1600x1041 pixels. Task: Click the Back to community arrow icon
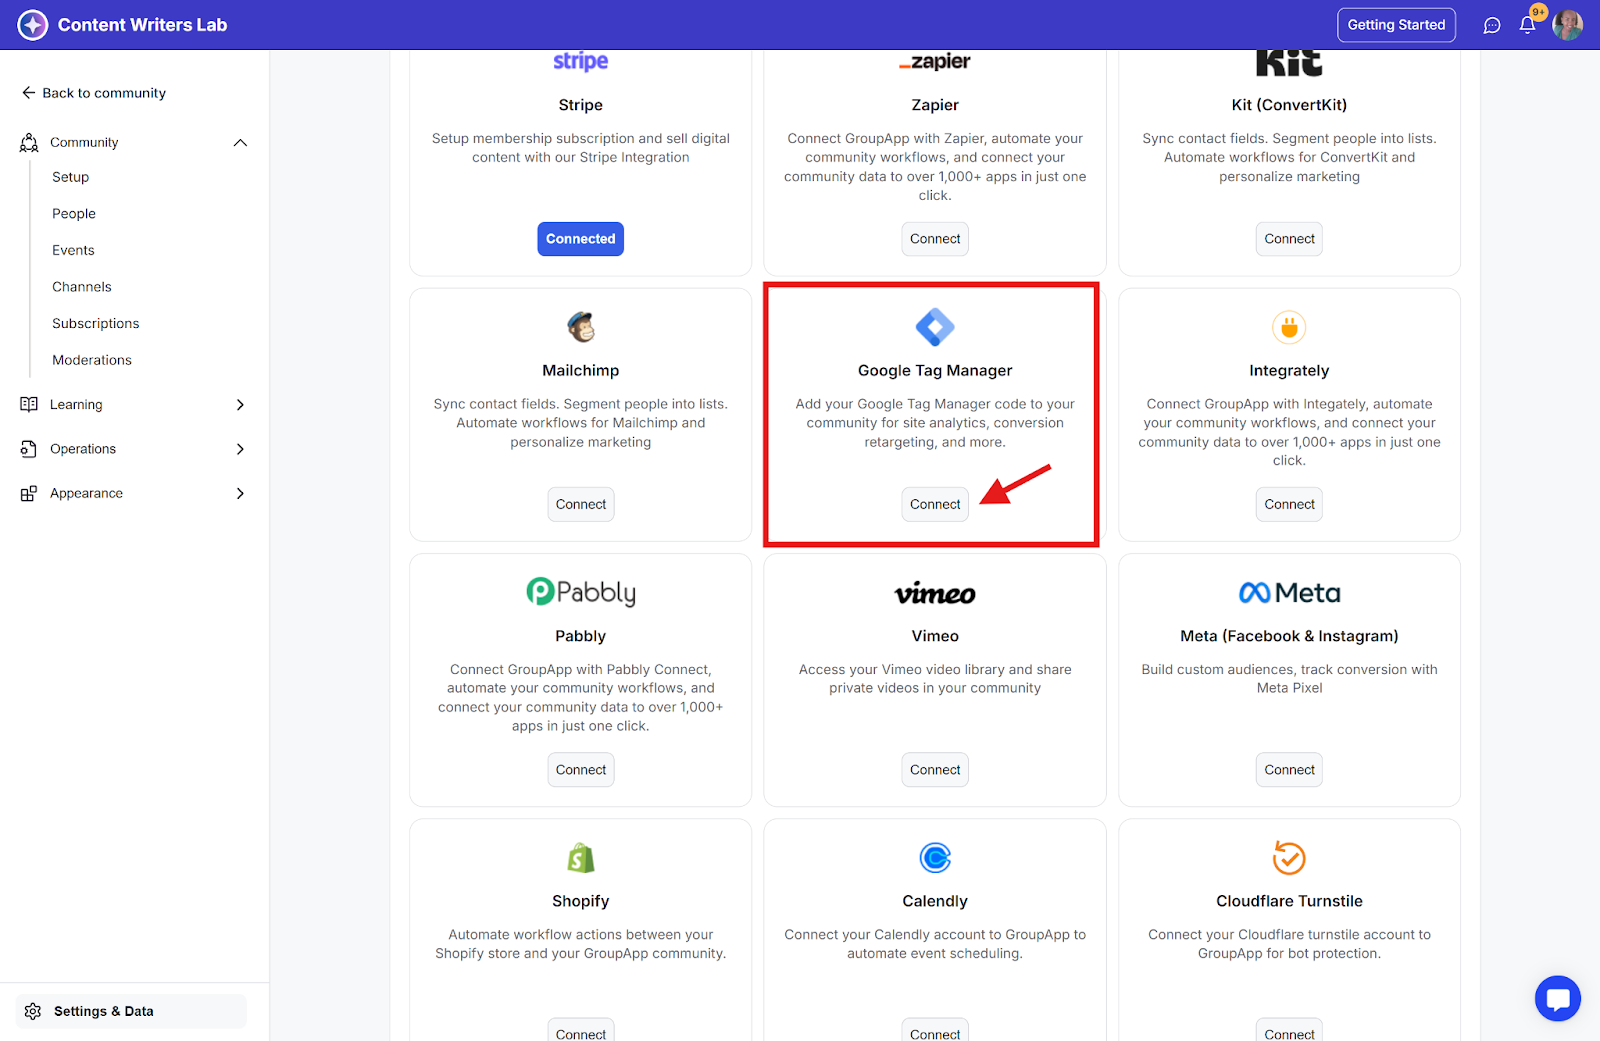(29, 93)
